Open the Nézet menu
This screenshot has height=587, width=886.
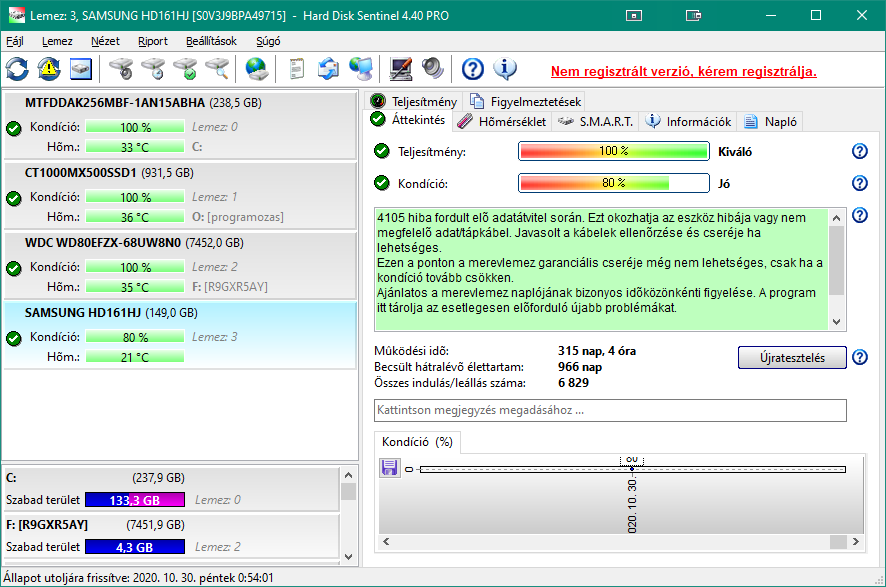click(x=105, y=41)
